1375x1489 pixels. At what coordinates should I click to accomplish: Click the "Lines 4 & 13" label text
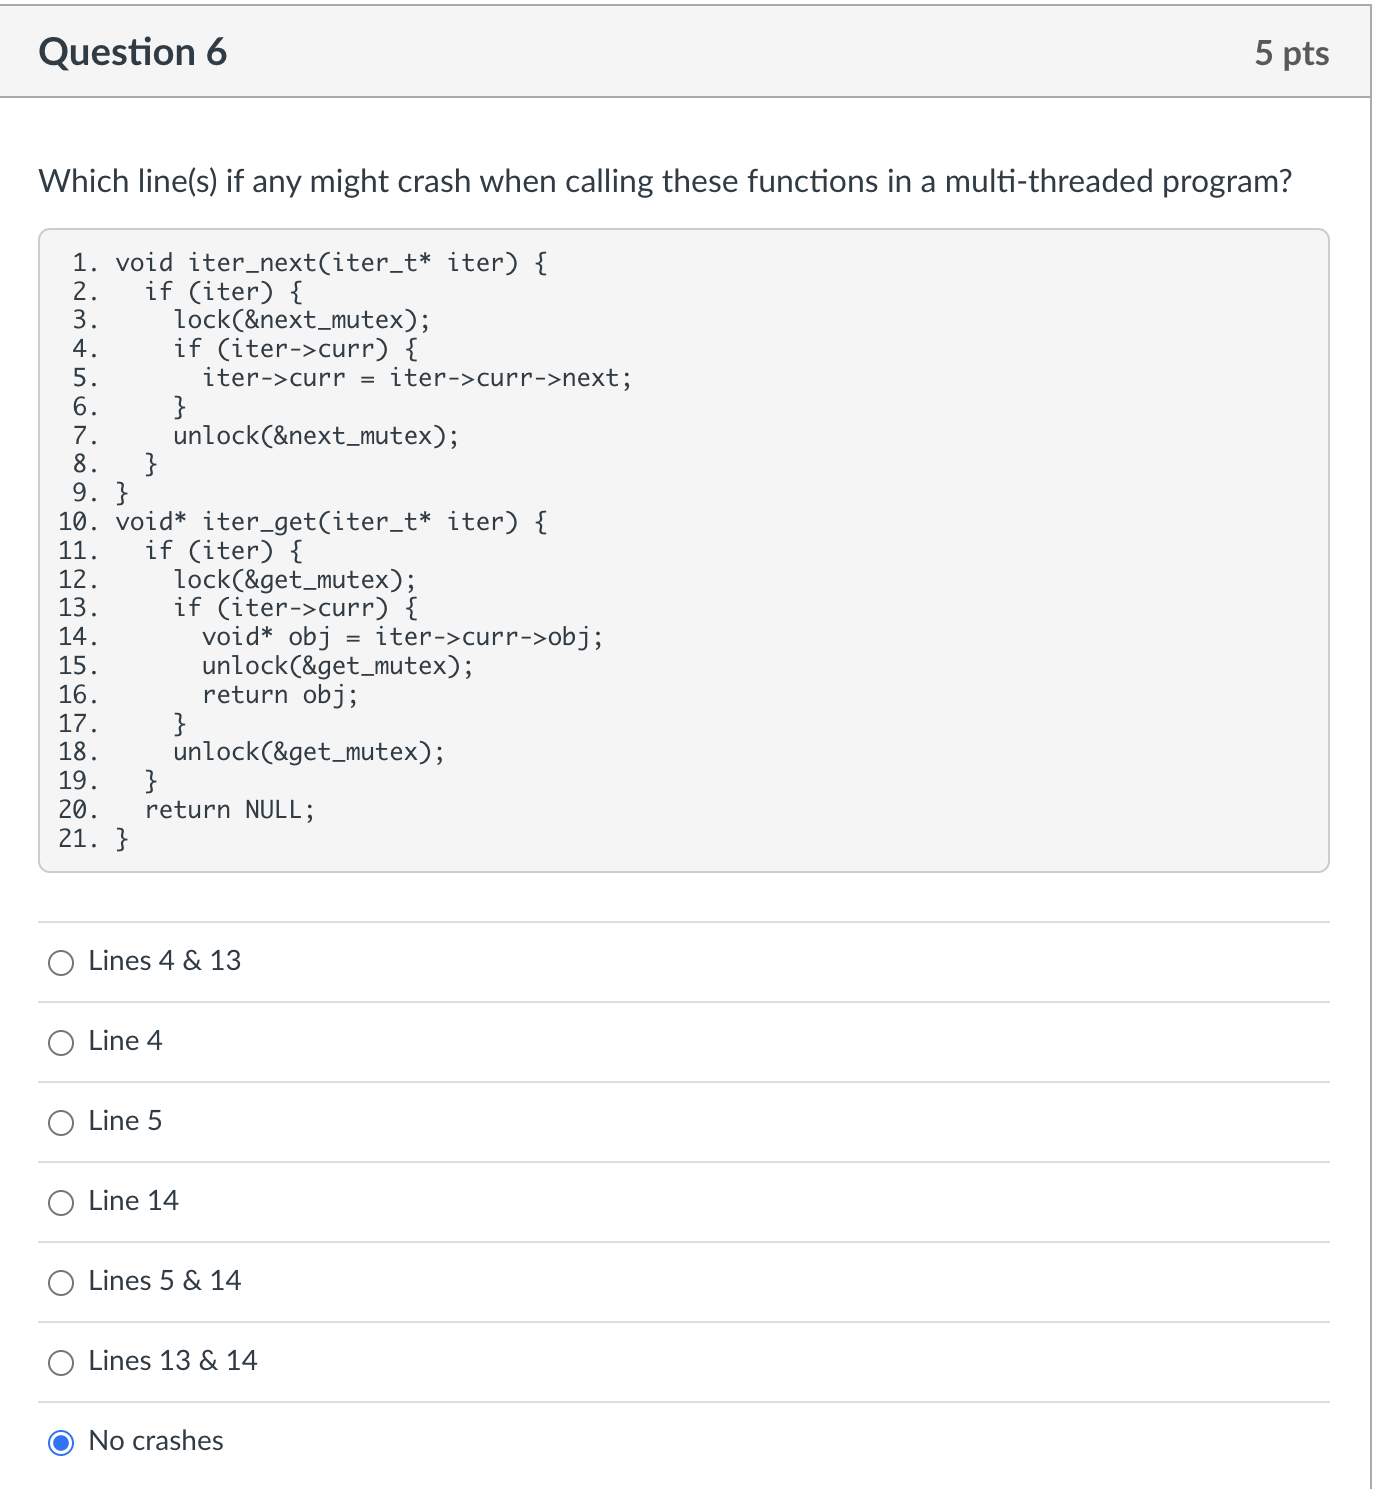tap(163, 961)
